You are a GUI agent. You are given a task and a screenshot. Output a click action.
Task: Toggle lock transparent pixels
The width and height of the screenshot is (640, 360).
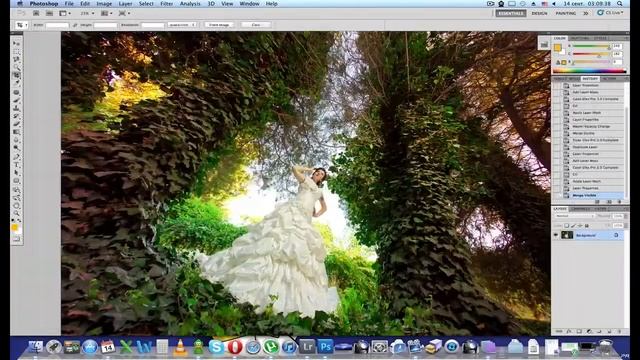coord(566,226)
